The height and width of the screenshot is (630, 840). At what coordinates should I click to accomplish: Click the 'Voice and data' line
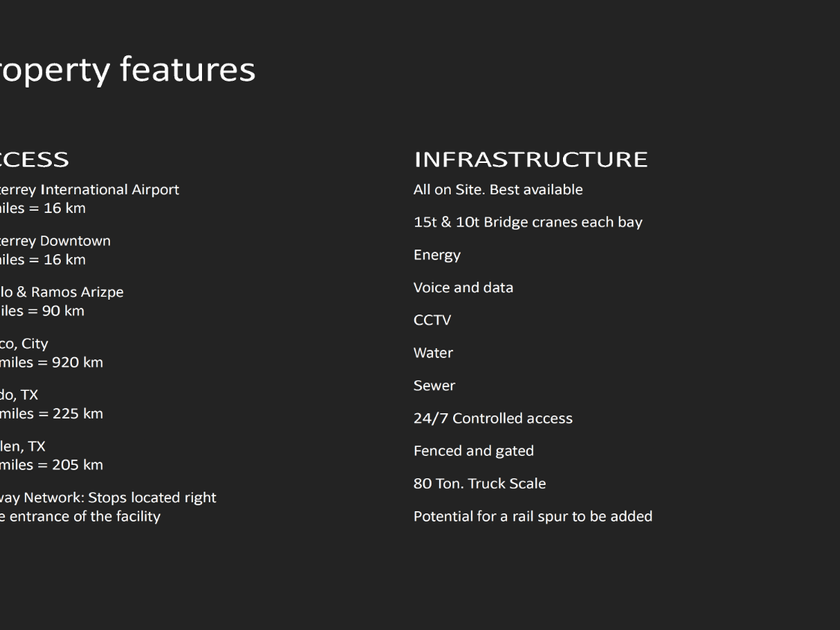(x=463, y=288)
